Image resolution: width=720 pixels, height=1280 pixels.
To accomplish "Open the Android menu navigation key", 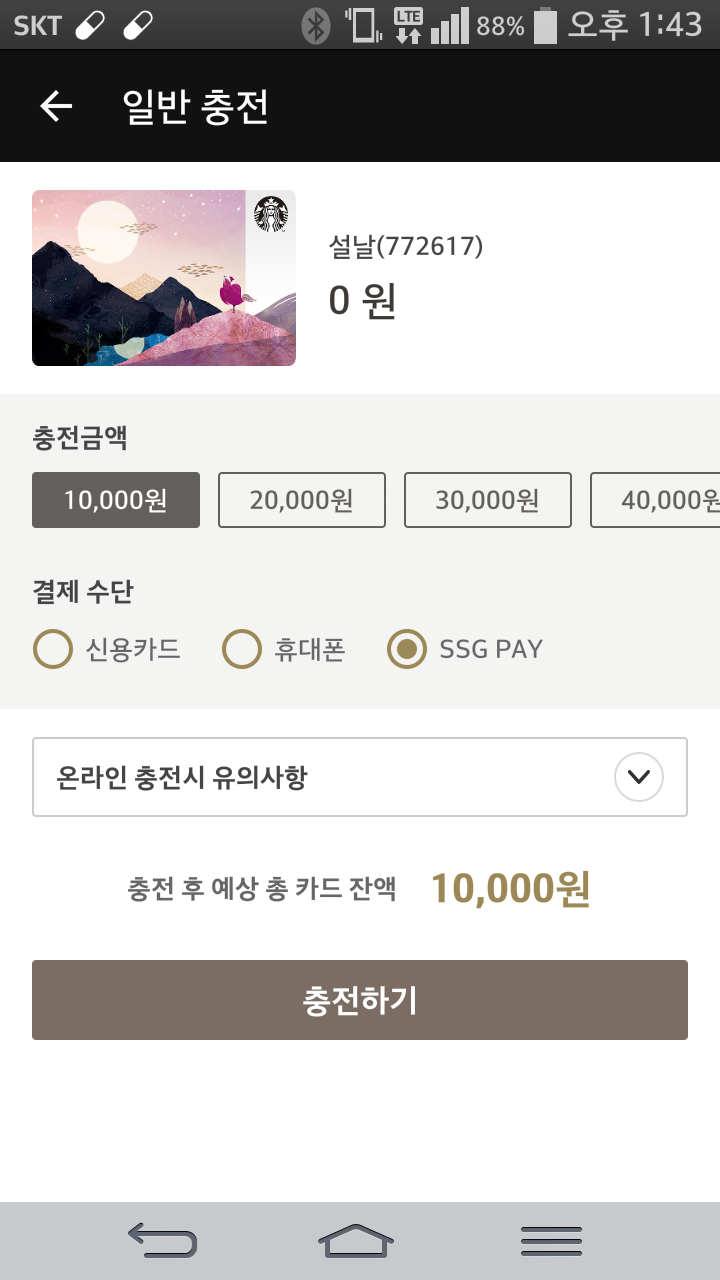I will tap(551, 1241).
